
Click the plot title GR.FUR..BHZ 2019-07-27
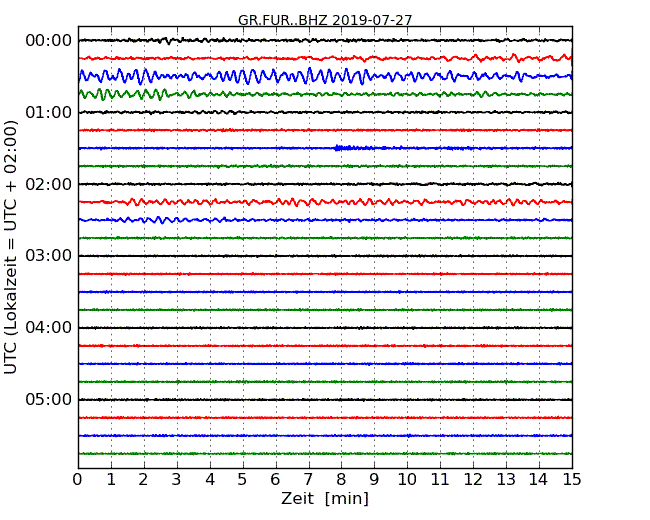point(325,20)
